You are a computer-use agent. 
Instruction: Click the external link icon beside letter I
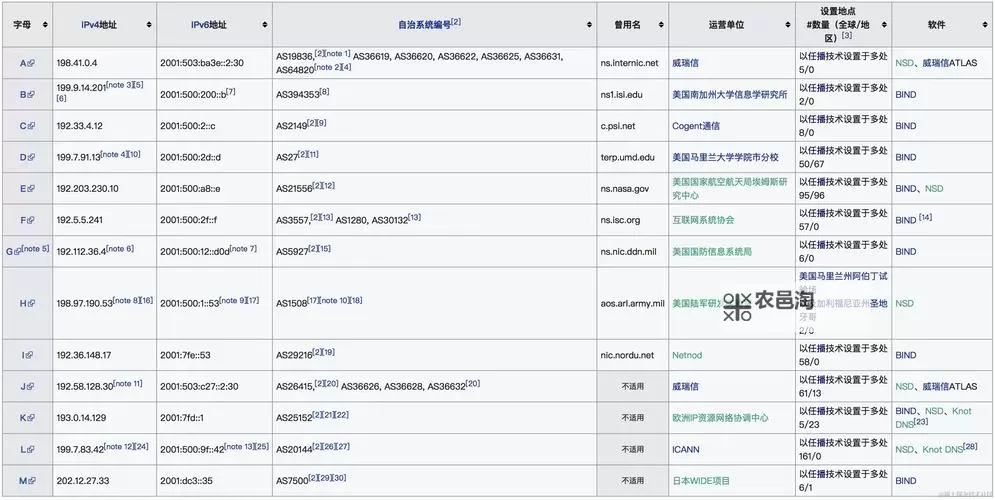point(29,355)
